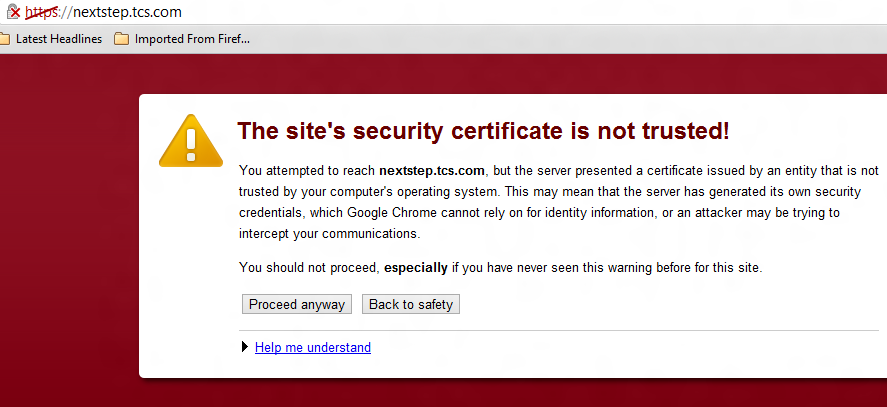
Task: Click the bold nextstep.tcs.com text in the warning
Action: click(x=432, y=170)
